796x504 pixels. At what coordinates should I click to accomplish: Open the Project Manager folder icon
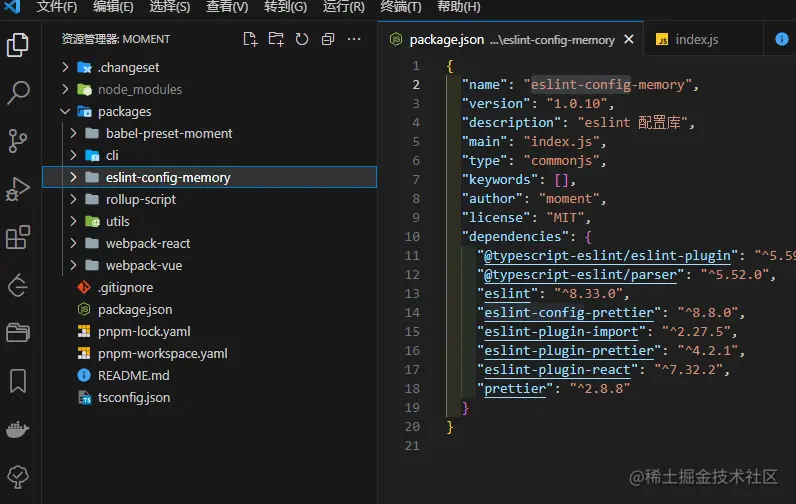click(18, 333)
